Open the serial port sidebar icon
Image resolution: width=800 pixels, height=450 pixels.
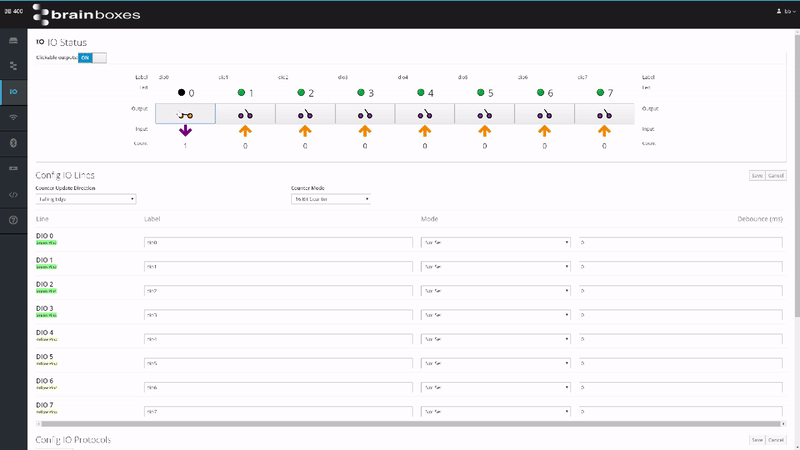13,168
